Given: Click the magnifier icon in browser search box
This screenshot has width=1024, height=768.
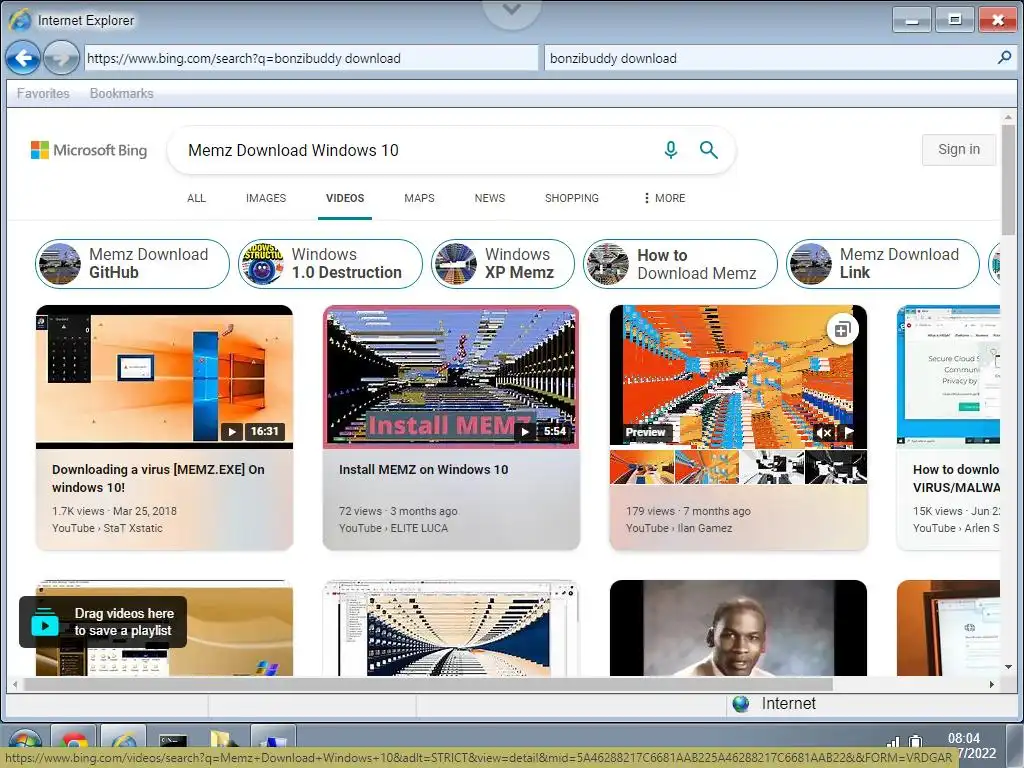Looking at the screenshot, I should coord(1004,57).
